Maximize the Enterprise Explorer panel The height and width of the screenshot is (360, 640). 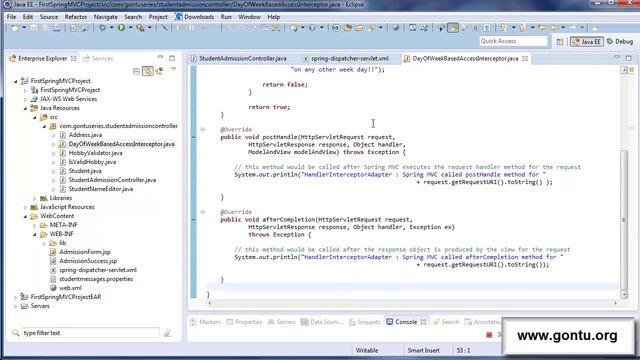(172, 58)
